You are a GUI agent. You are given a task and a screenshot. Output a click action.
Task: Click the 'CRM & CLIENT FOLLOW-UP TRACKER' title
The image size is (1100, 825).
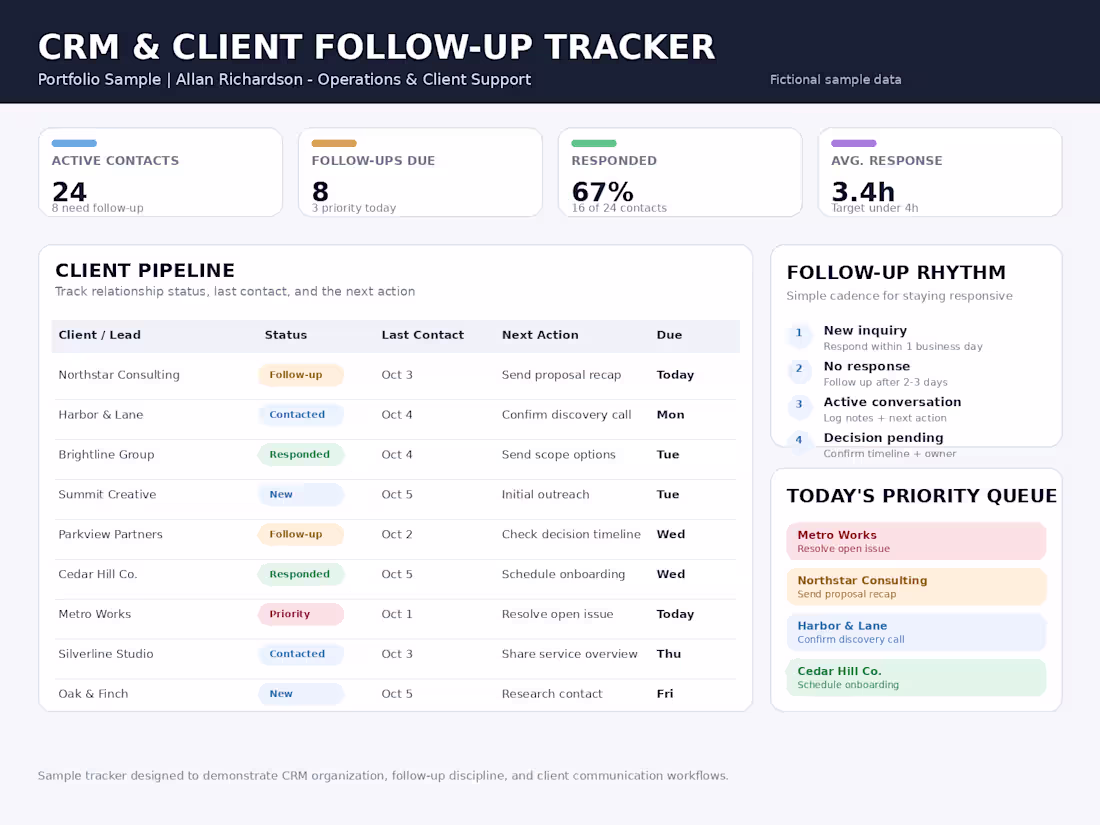coord(376,48)
